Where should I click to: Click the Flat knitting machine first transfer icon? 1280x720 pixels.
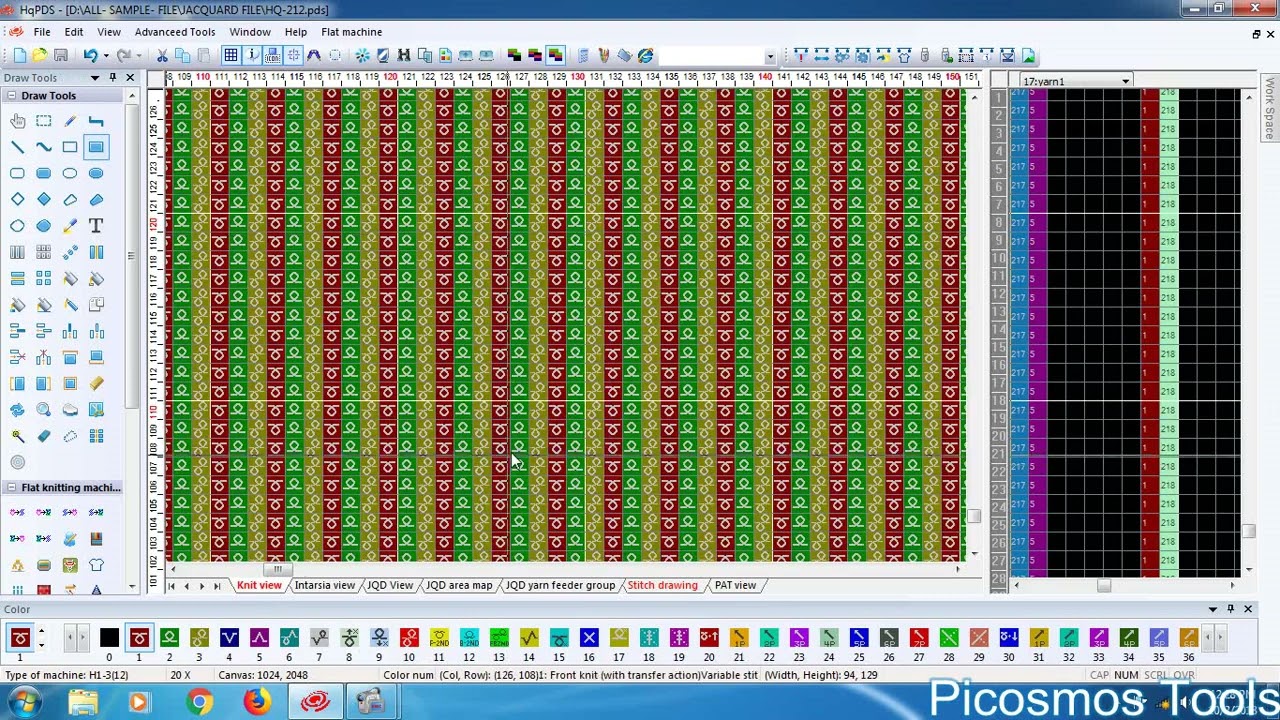(x=18, y=513)
